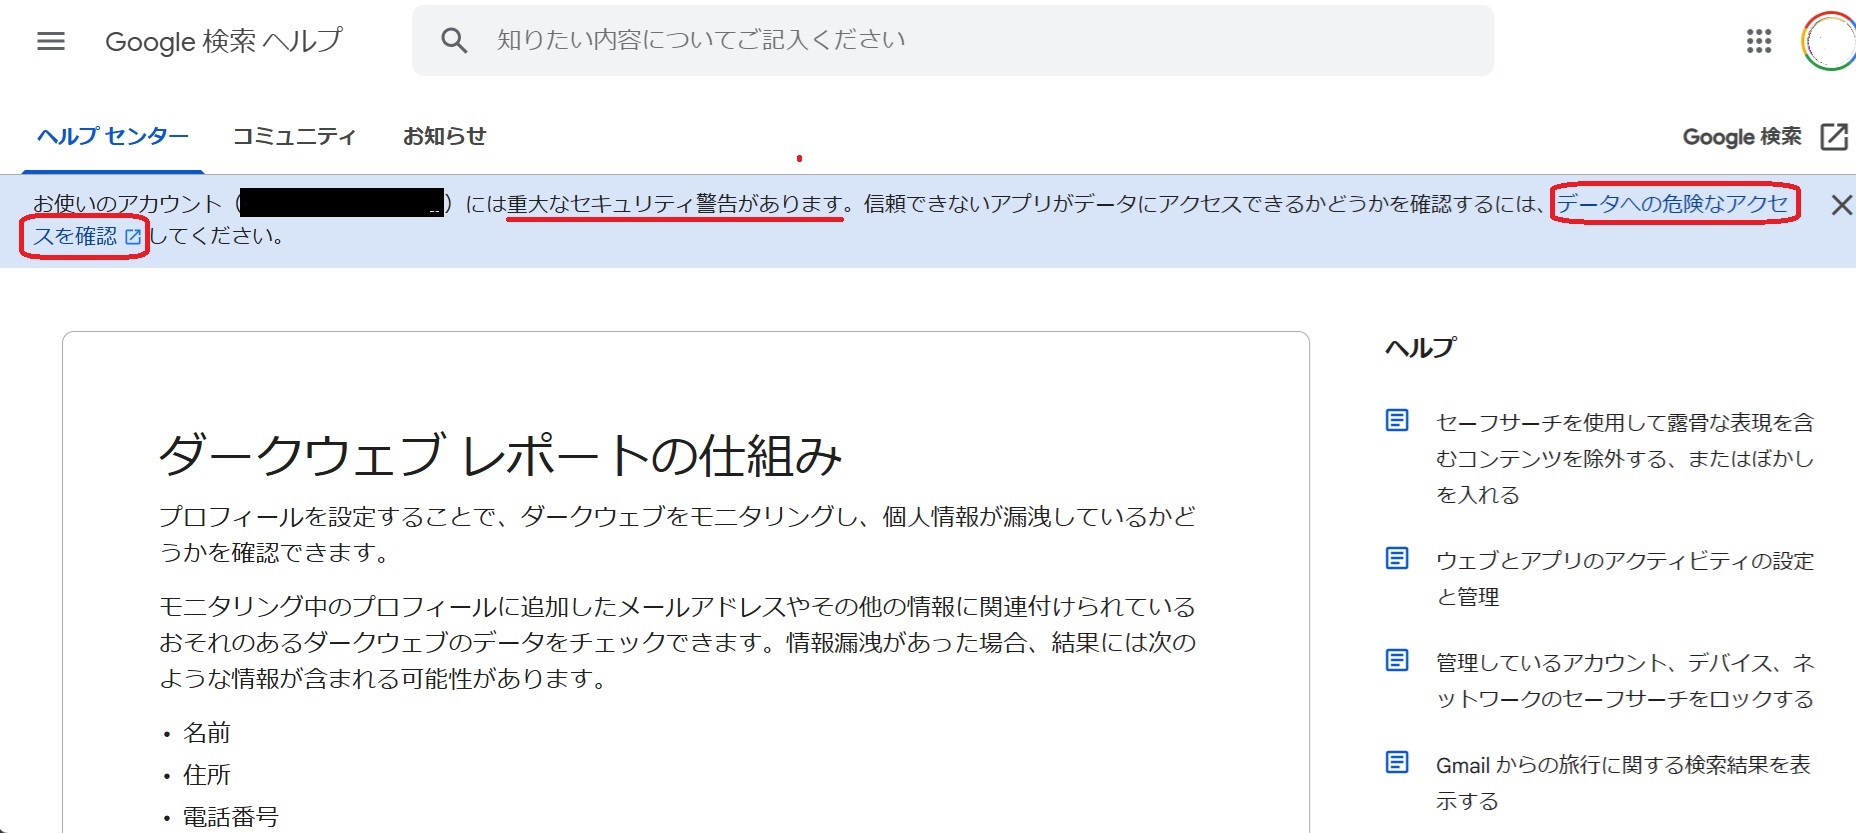Click the article icon beside 管理しているアカウント
Image resolution: width=1856 pixels, height=833 pixels.
tap(1397, 660)
